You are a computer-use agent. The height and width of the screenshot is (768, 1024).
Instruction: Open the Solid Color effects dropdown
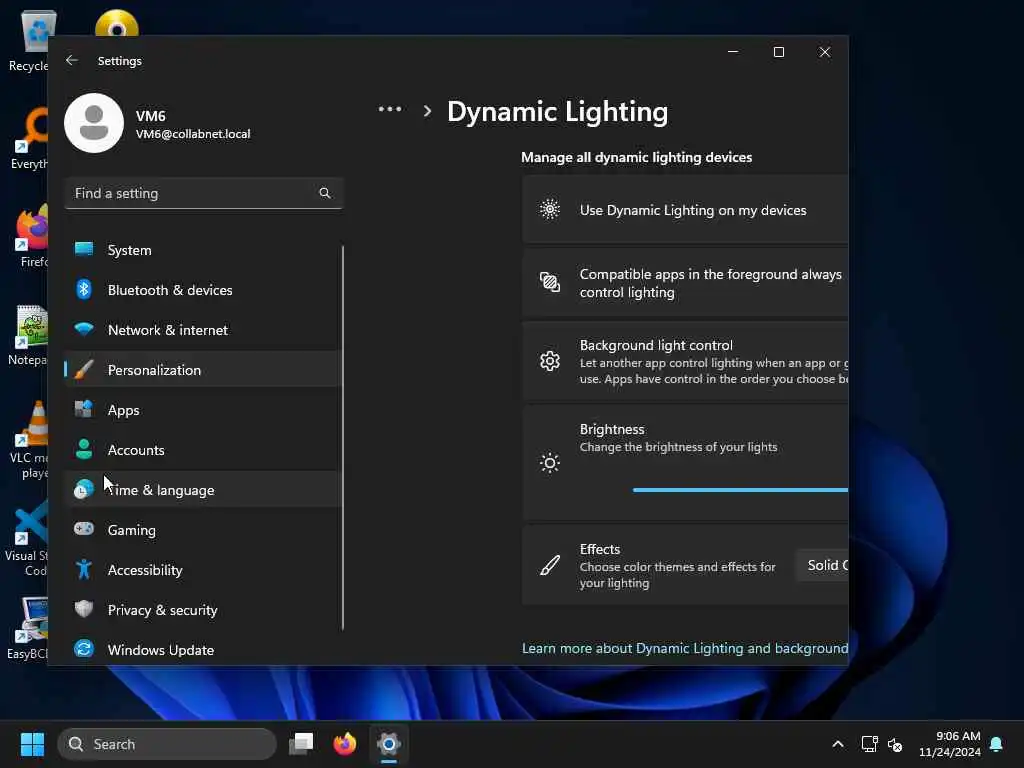822,565
